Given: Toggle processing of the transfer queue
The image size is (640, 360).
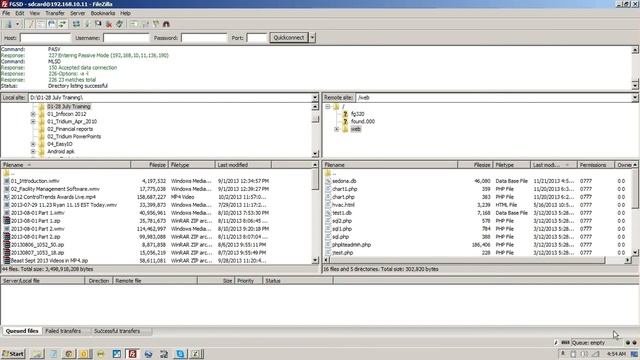Looking at the screenshot, I should click(x=87, y=24).
